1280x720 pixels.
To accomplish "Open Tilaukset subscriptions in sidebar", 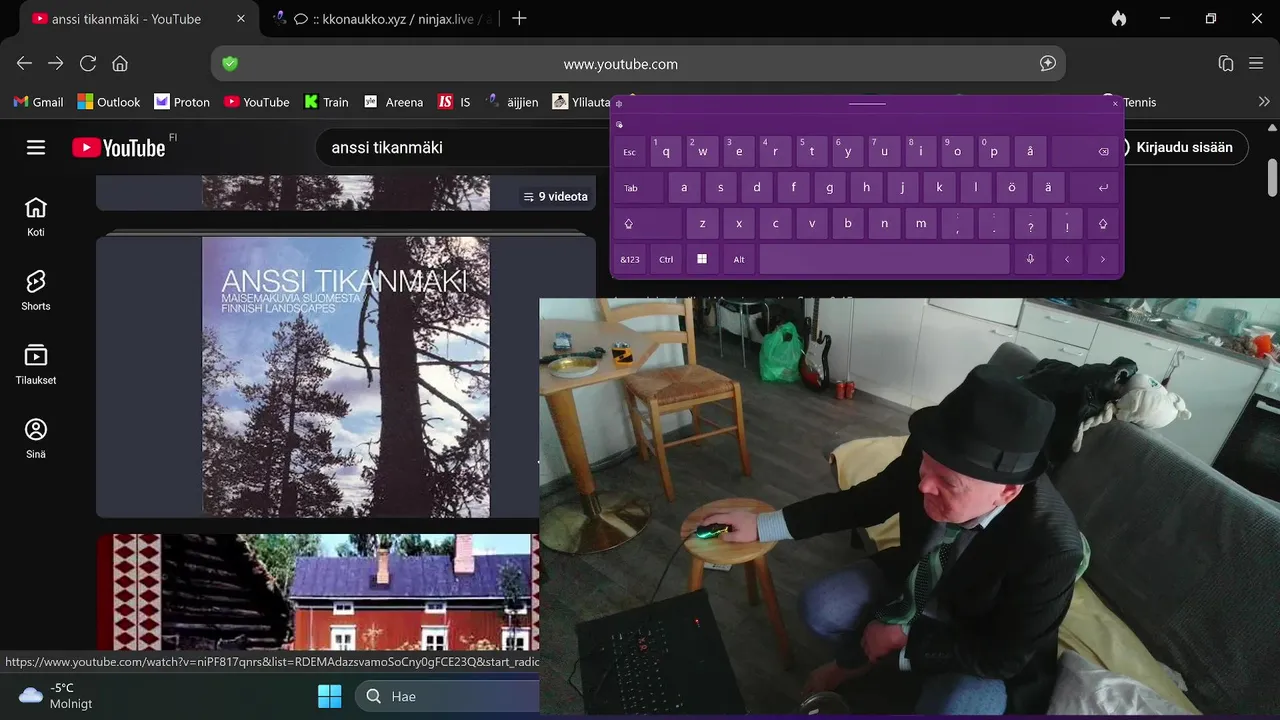I will tap(36, 364).
